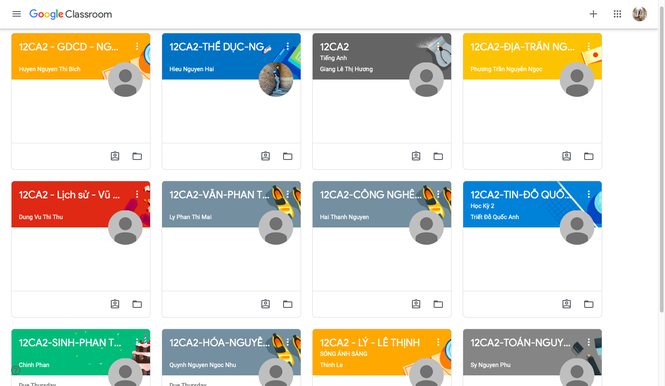Click the plus icon to join class
665x386 pixels.
pyautogui.click(x=593, y=14)
